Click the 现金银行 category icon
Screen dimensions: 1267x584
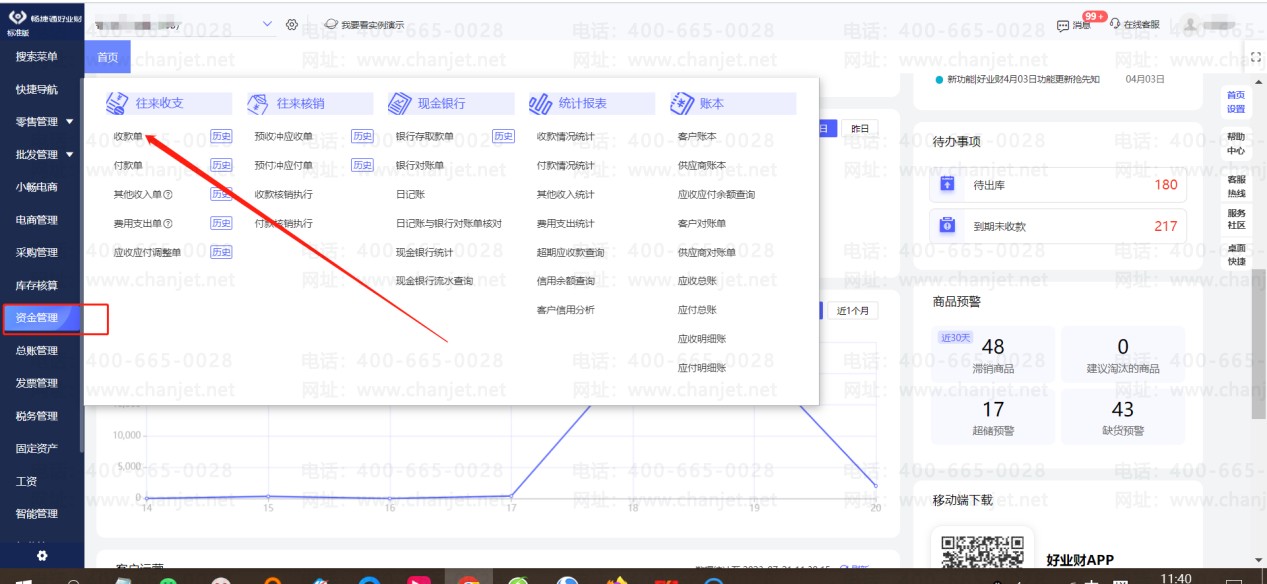coord(400,103)
